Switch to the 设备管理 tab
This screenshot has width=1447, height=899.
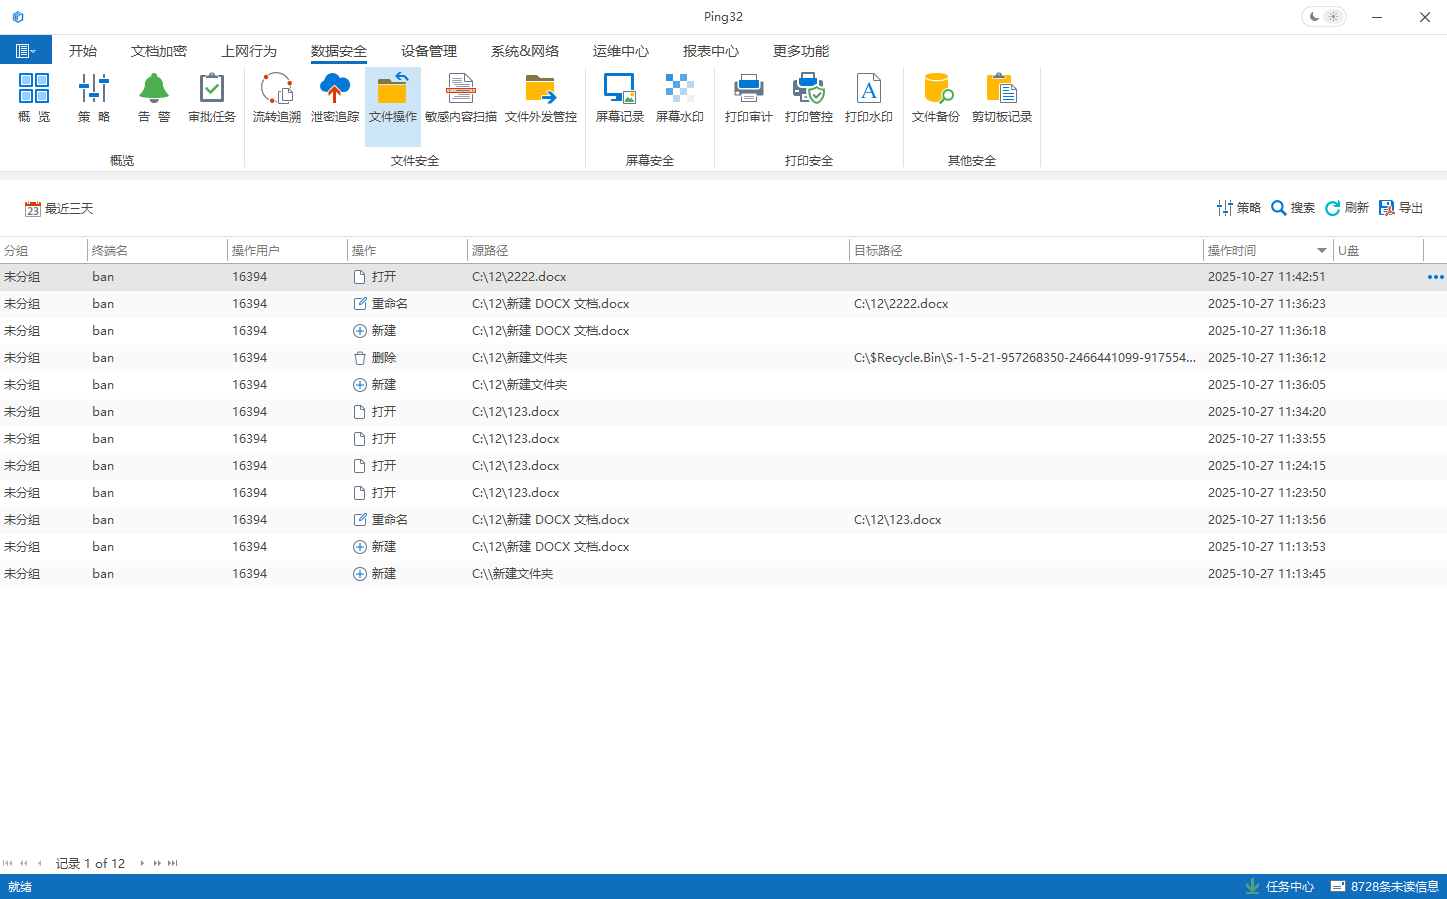click(x=429, y=51)
